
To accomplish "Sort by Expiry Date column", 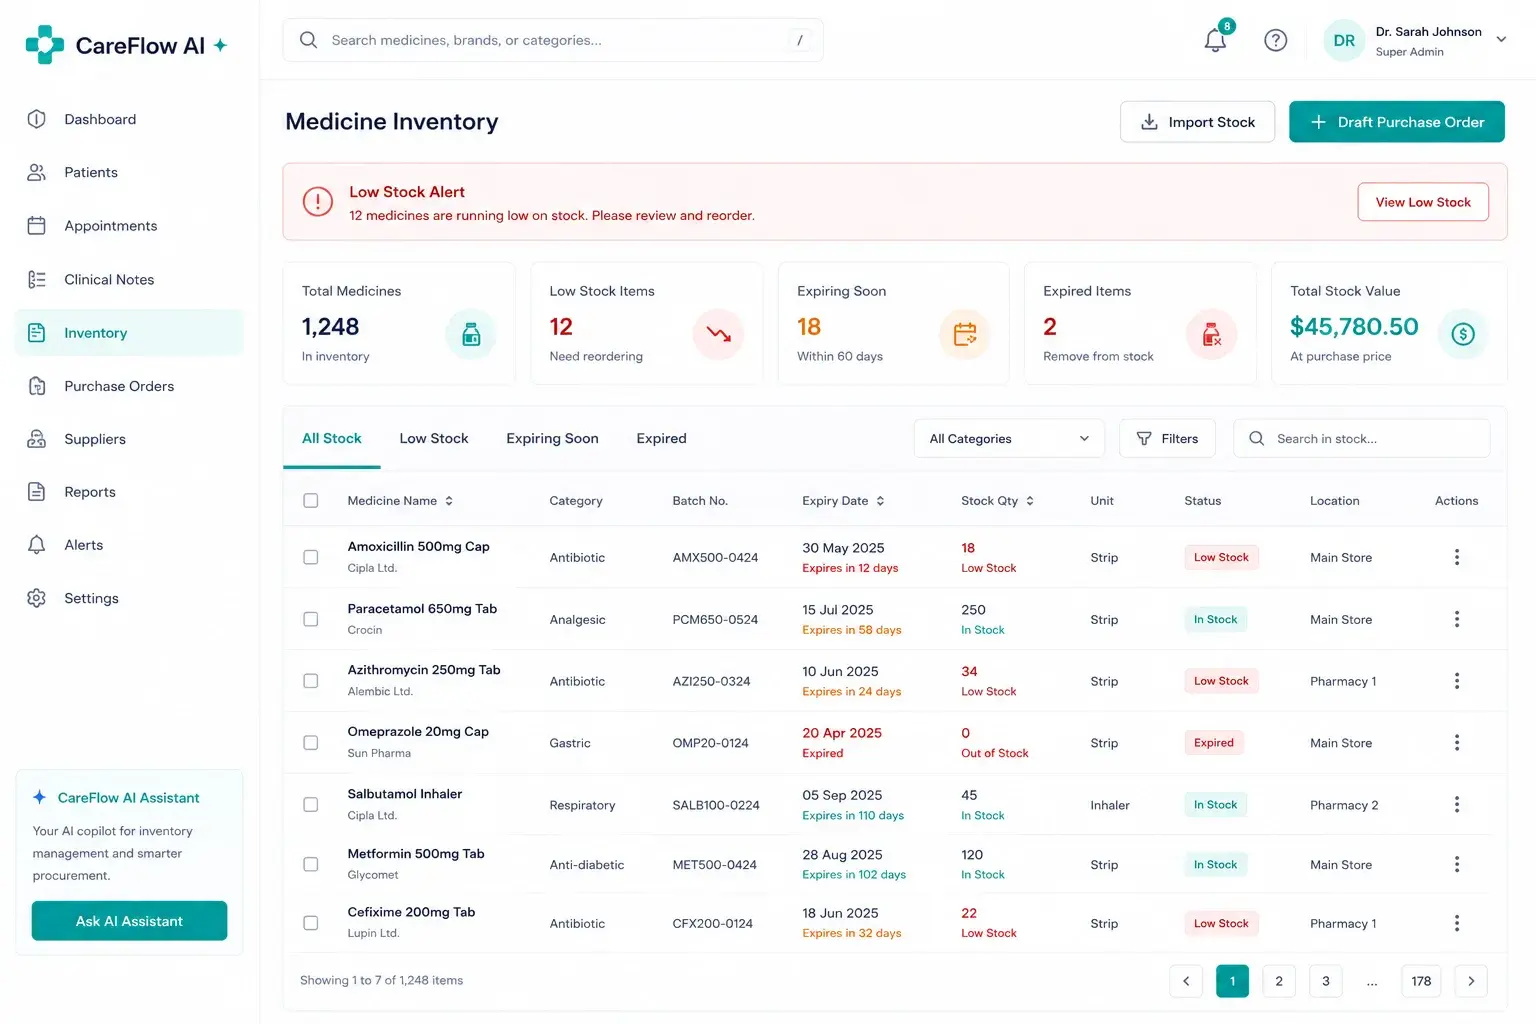I will coord(843,501).
